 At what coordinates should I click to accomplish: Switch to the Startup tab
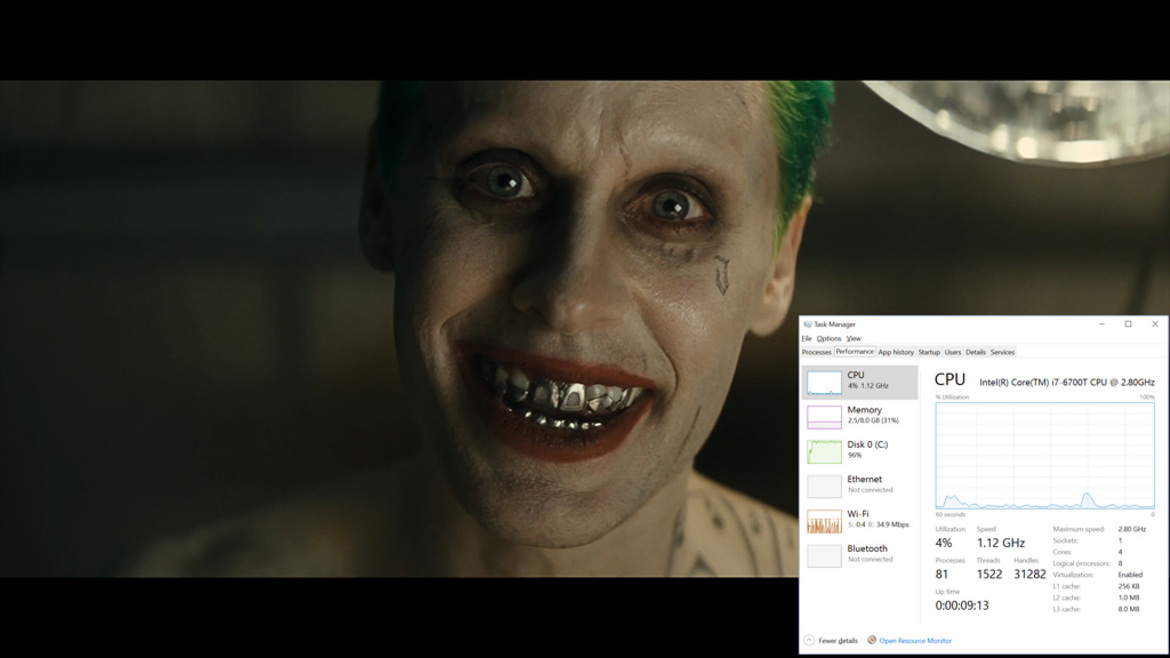[x=929, y=352]
